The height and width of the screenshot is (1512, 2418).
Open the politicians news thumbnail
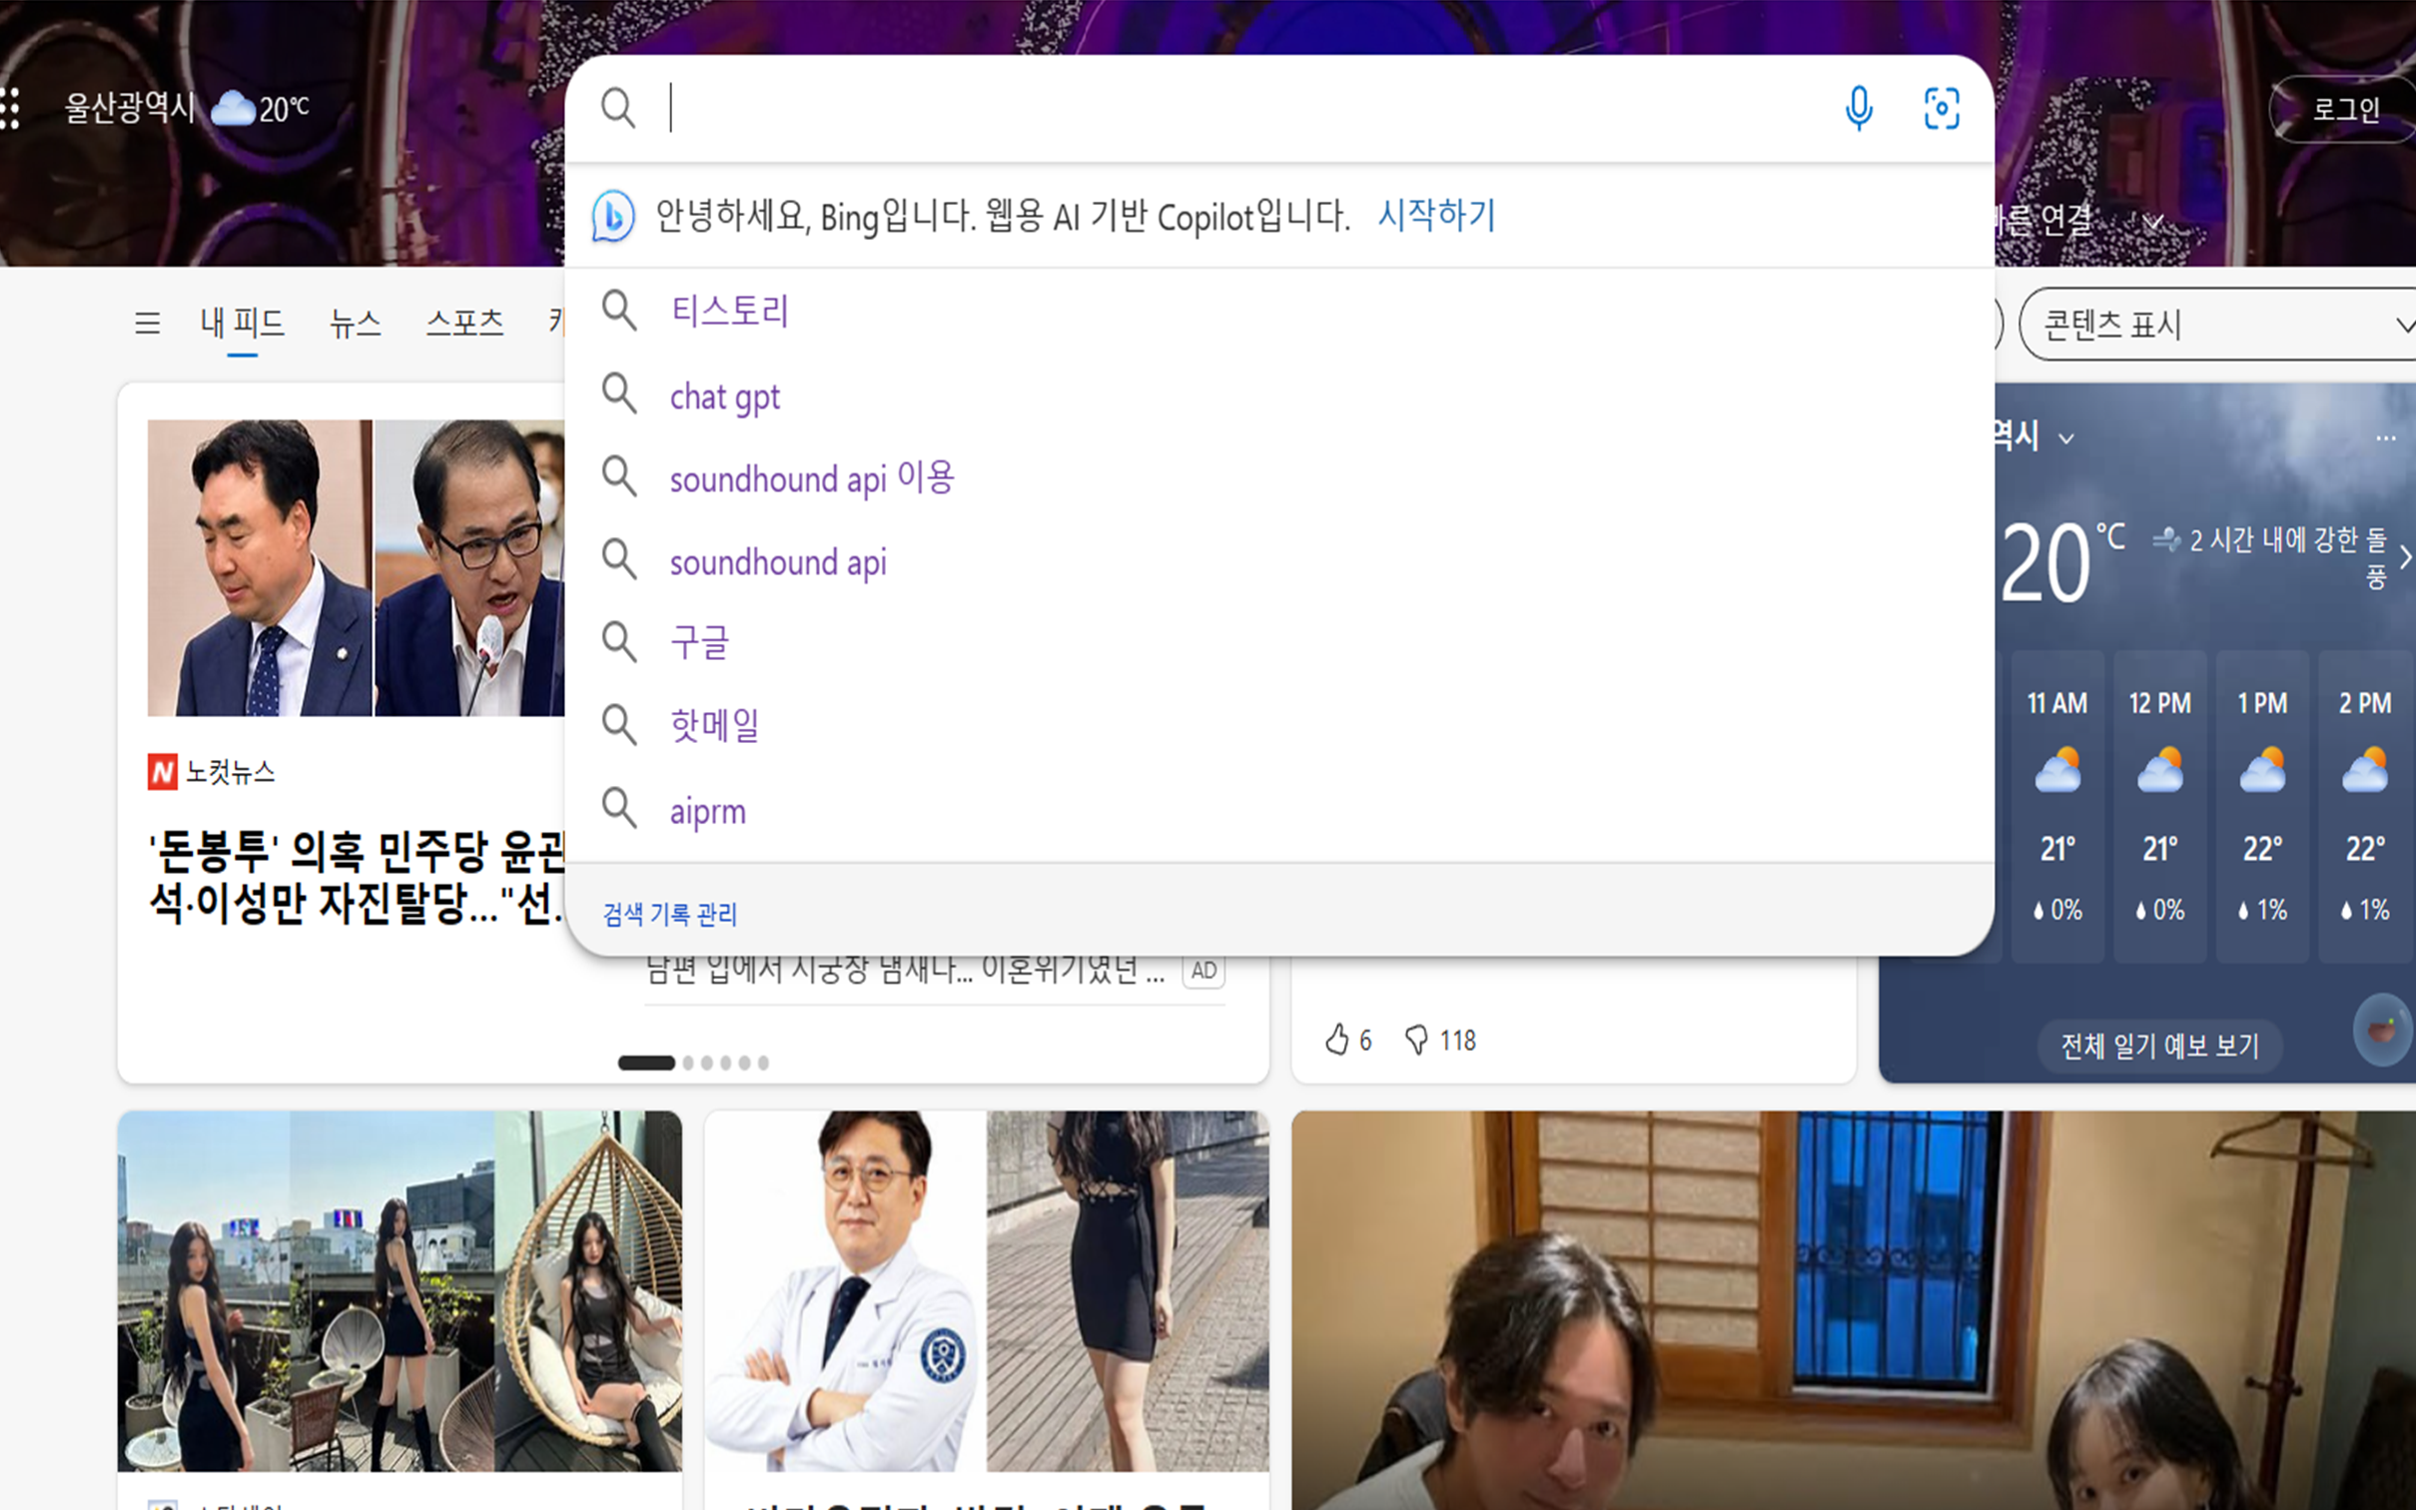coord(356,568)
